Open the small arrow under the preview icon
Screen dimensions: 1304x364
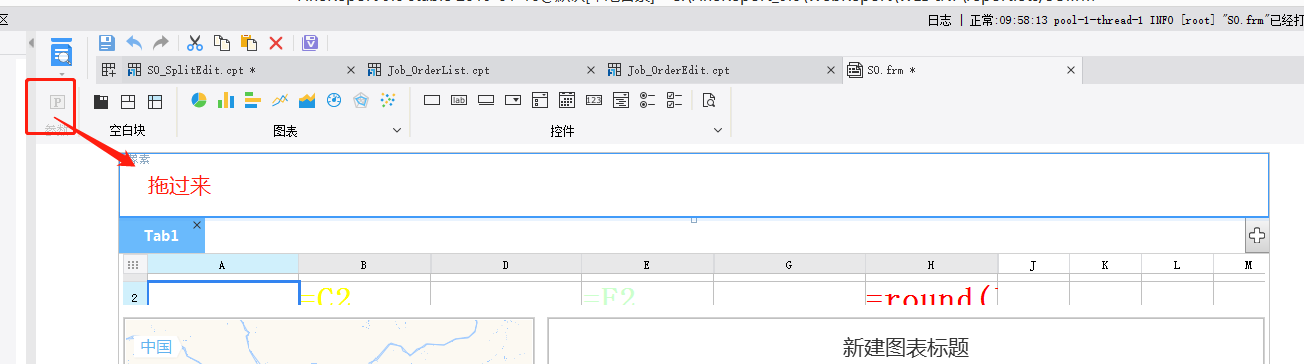(62, 74)
